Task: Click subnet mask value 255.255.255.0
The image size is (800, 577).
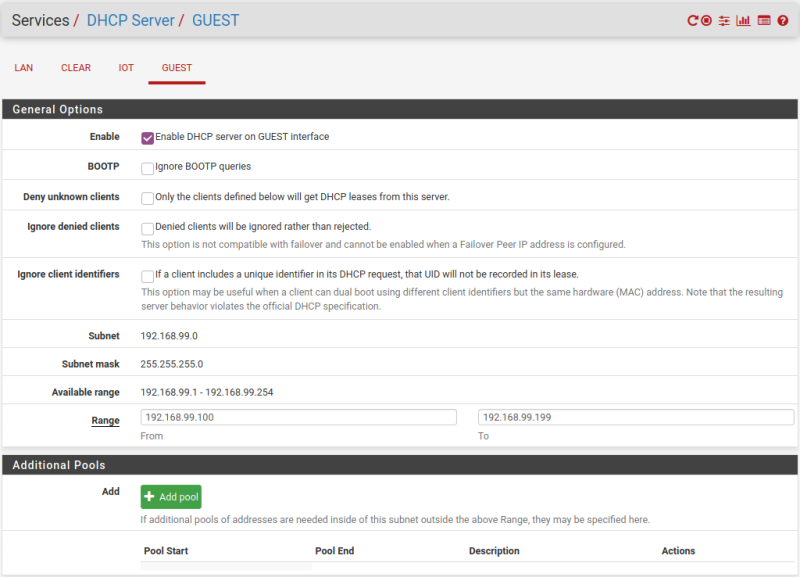Action: [x=171, y=364]
